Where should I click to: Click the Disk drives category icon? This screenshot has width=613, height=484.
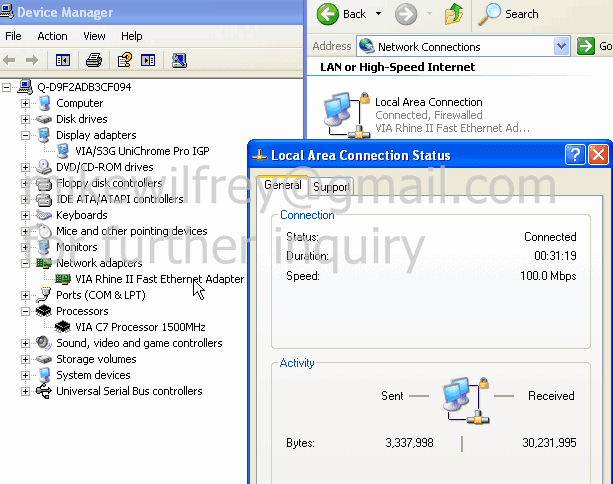coord(44,119)
